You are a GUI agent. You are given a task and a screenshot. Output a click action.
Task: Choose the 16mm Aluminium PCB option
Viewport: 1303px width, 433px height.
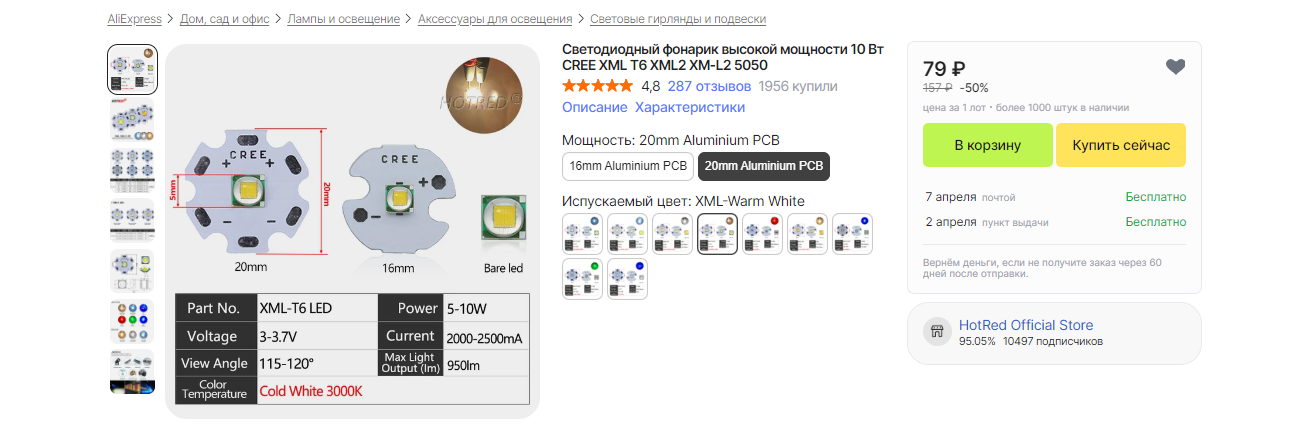[x=628, y=166]
